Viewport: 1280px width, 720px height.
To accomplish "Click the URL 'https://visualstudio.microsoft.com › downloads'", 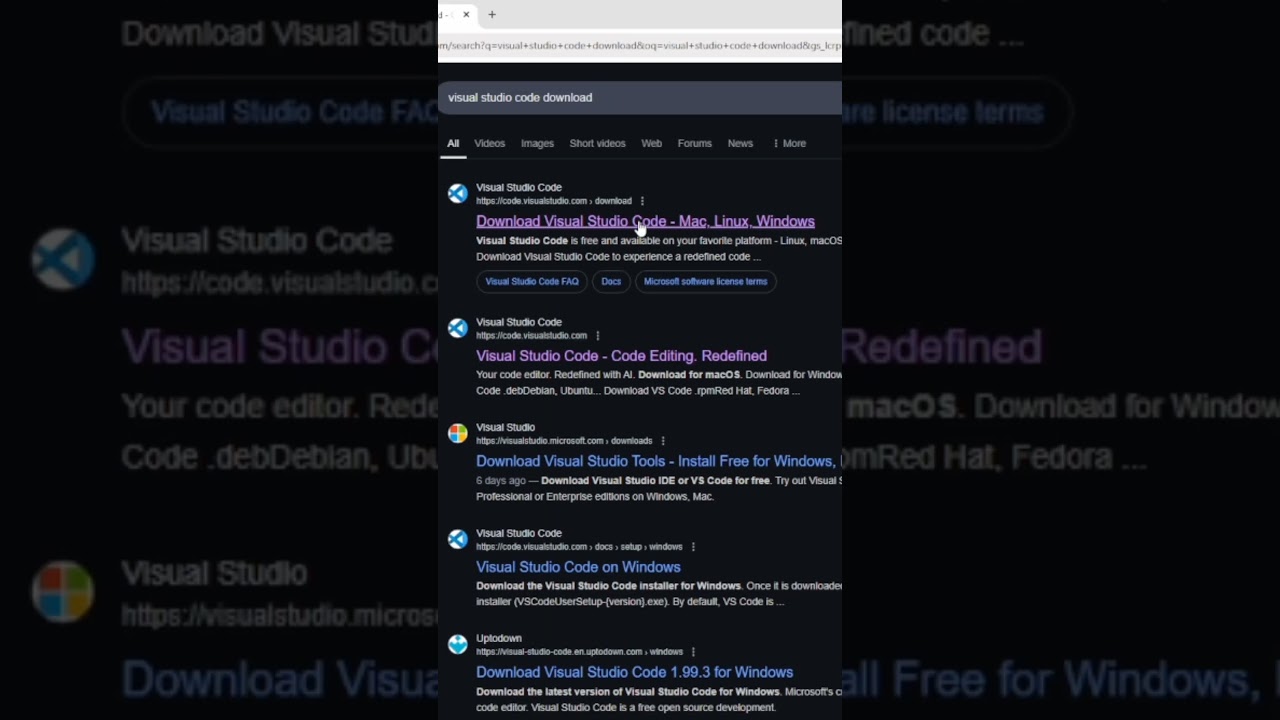I will pos(564,441).
